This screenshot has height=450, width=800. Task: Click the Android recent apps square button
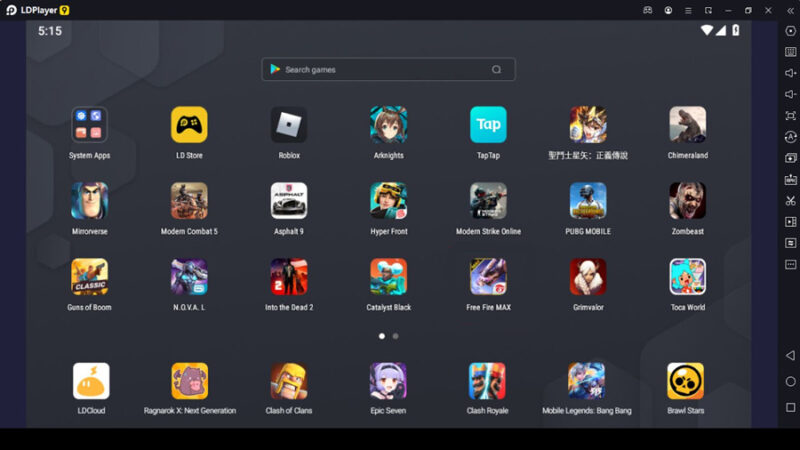tap(790, 408)
